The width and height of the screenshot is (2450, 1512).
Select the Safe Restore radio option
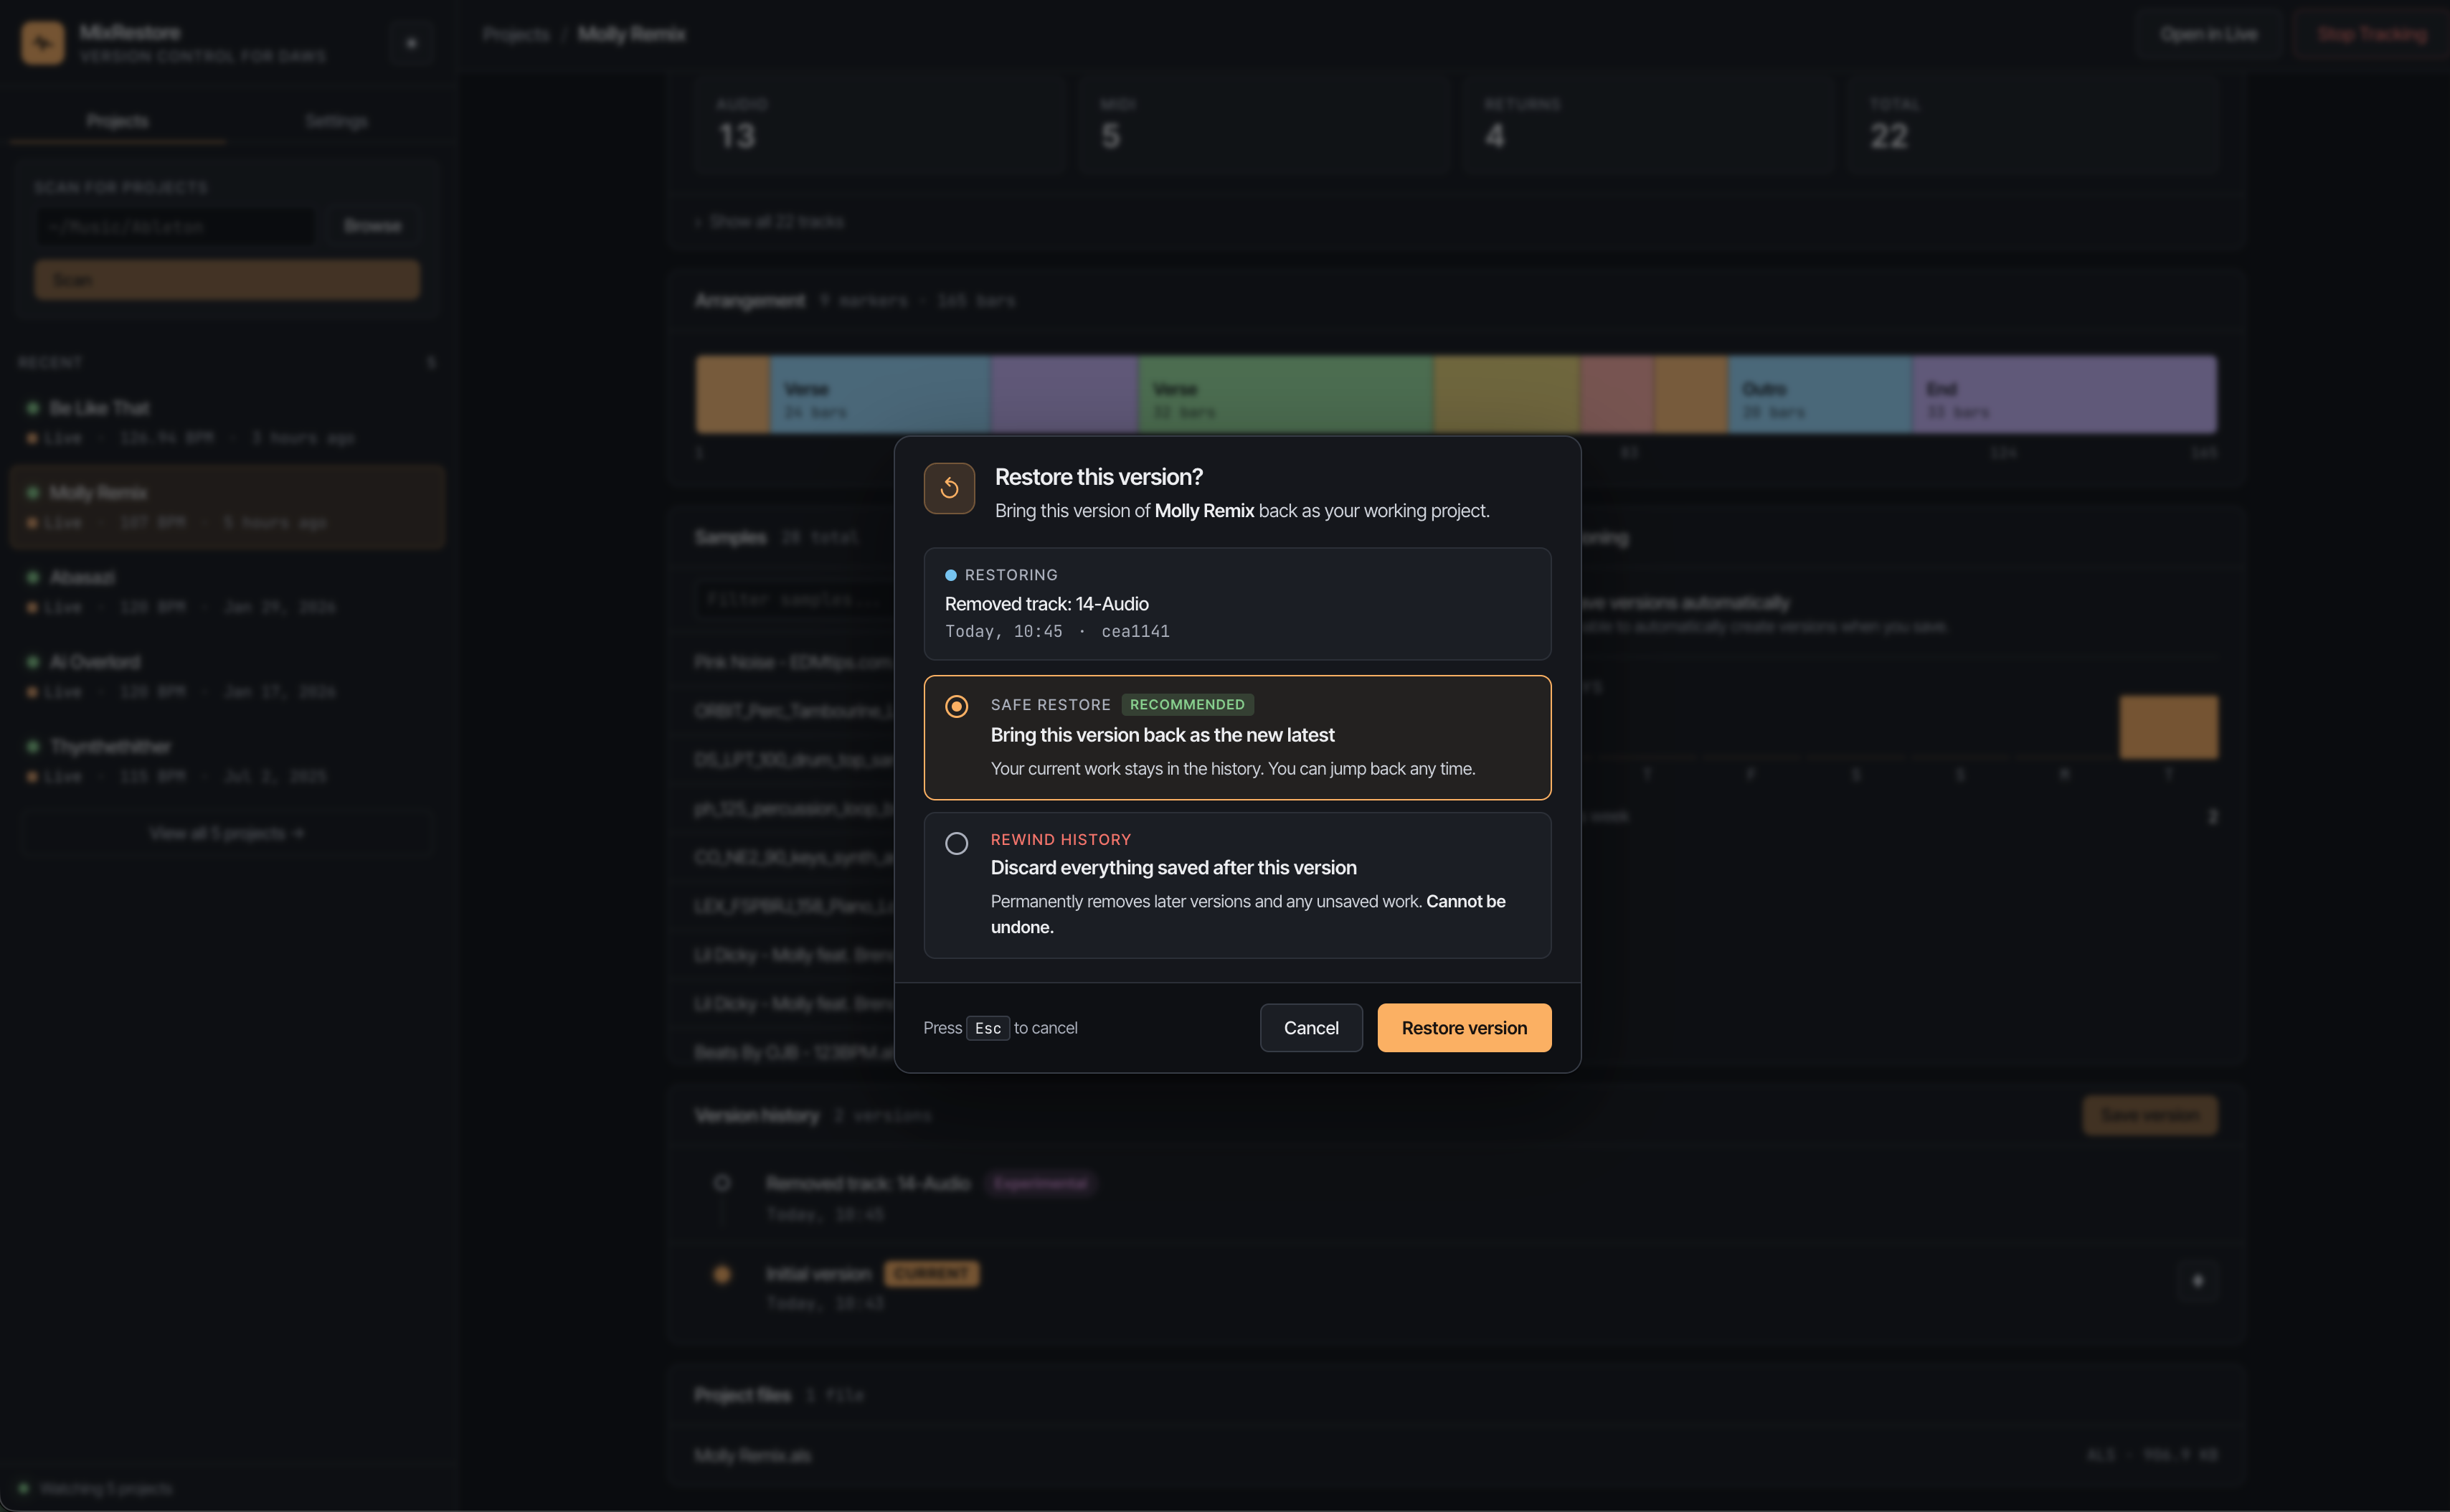coord(956,706)
